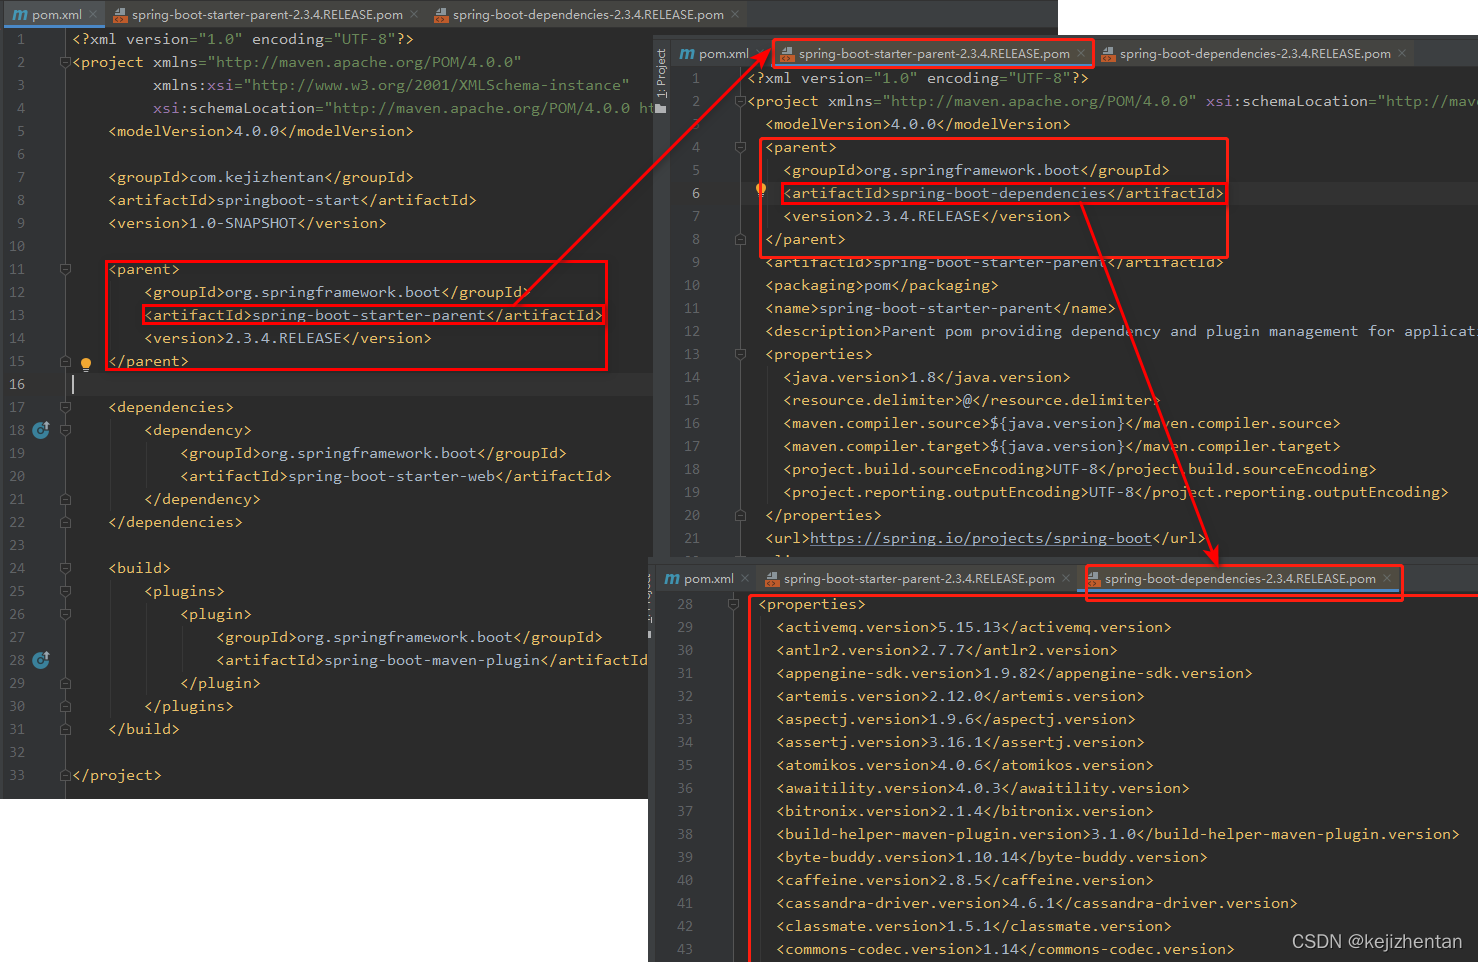Click the lightbulb on line 15 of pom.xml
Image resolution: width=1478 pixels, height=962 pixels.
pyautogui.click(x=86, y=364)
